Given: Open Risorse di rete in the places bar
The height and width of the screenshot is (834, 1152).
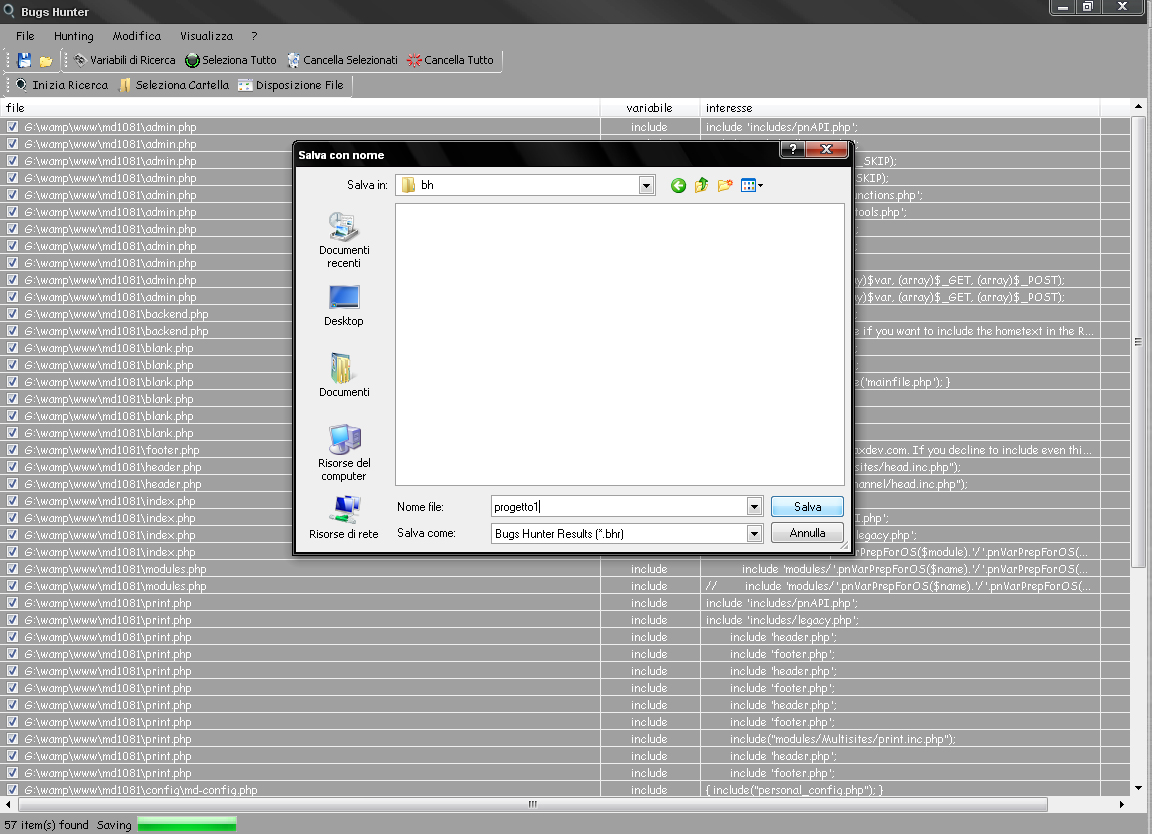Looking at the screenshot, I should [344, 517].
